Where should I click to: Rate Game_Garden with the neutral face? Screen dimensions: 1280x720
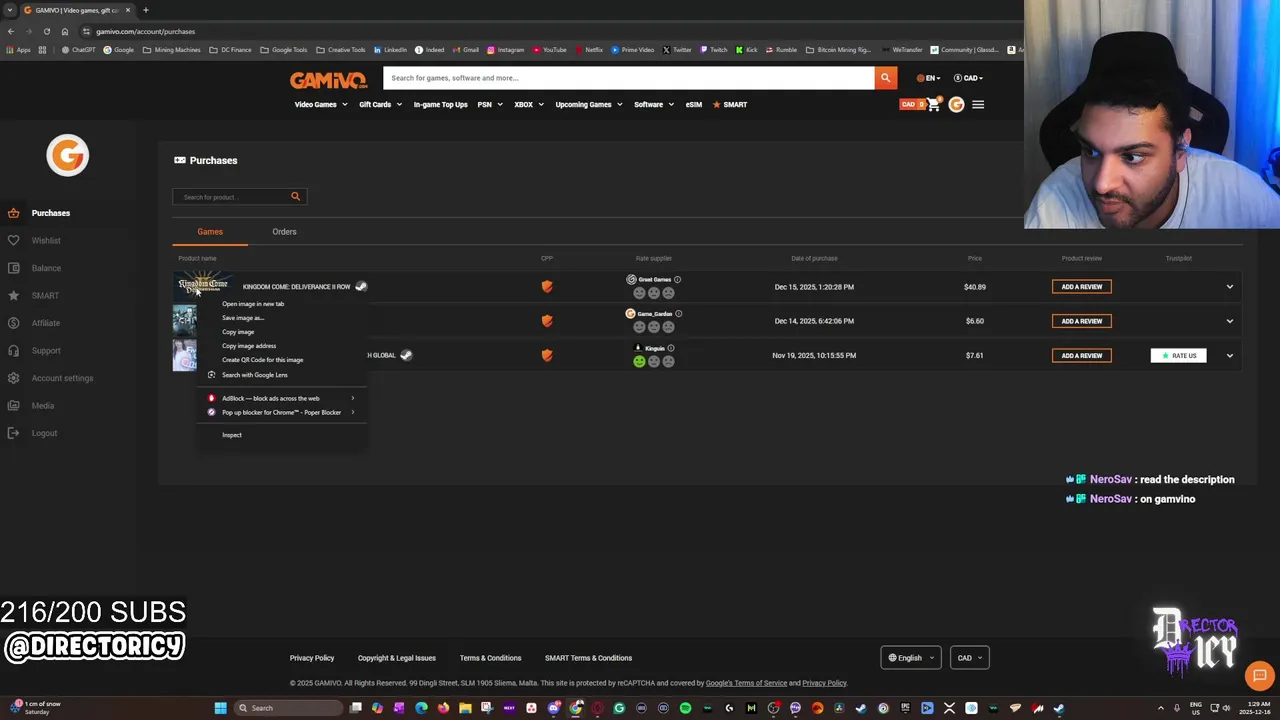(654, 327)
